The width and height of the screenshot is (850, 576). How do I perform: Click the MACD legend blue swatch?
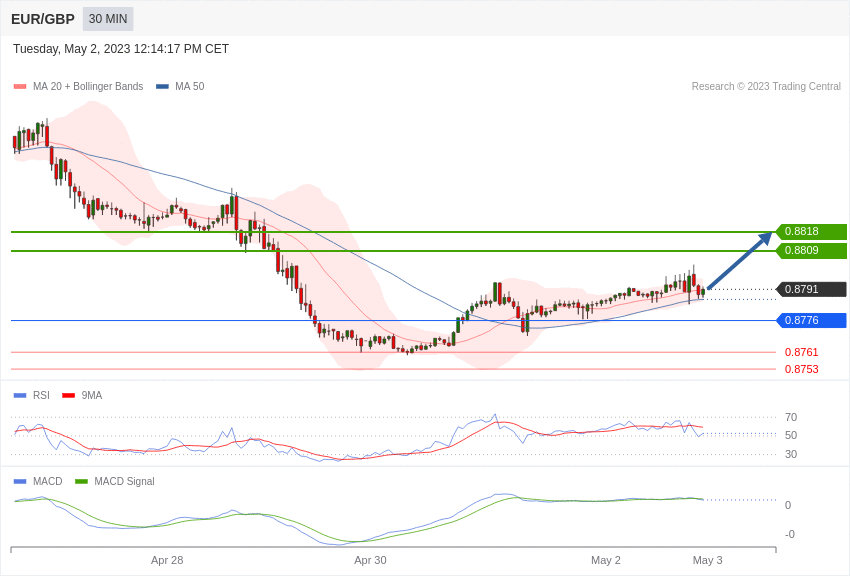pos(20,481)
